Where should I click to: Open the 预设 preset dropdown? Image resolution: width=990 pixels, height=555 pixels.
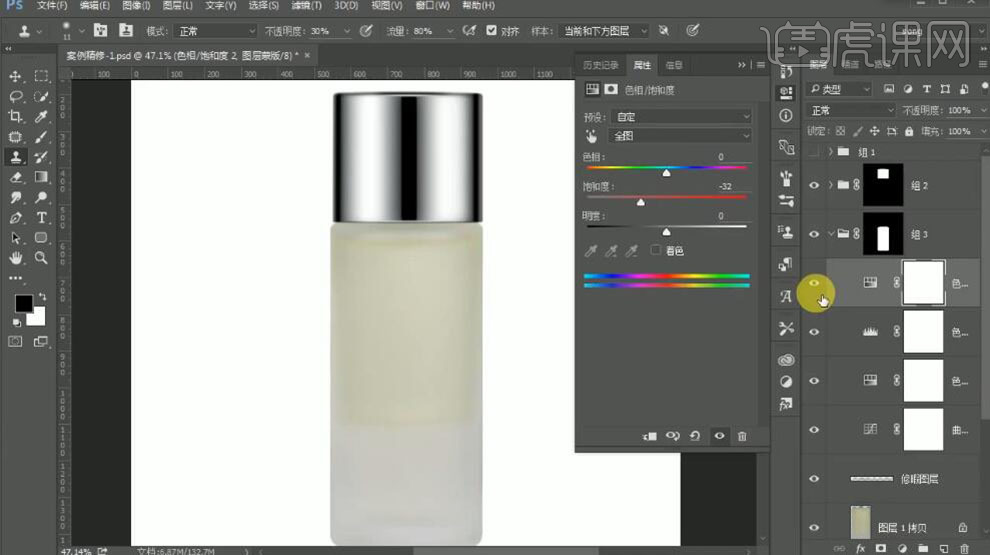tap(681, 117)
